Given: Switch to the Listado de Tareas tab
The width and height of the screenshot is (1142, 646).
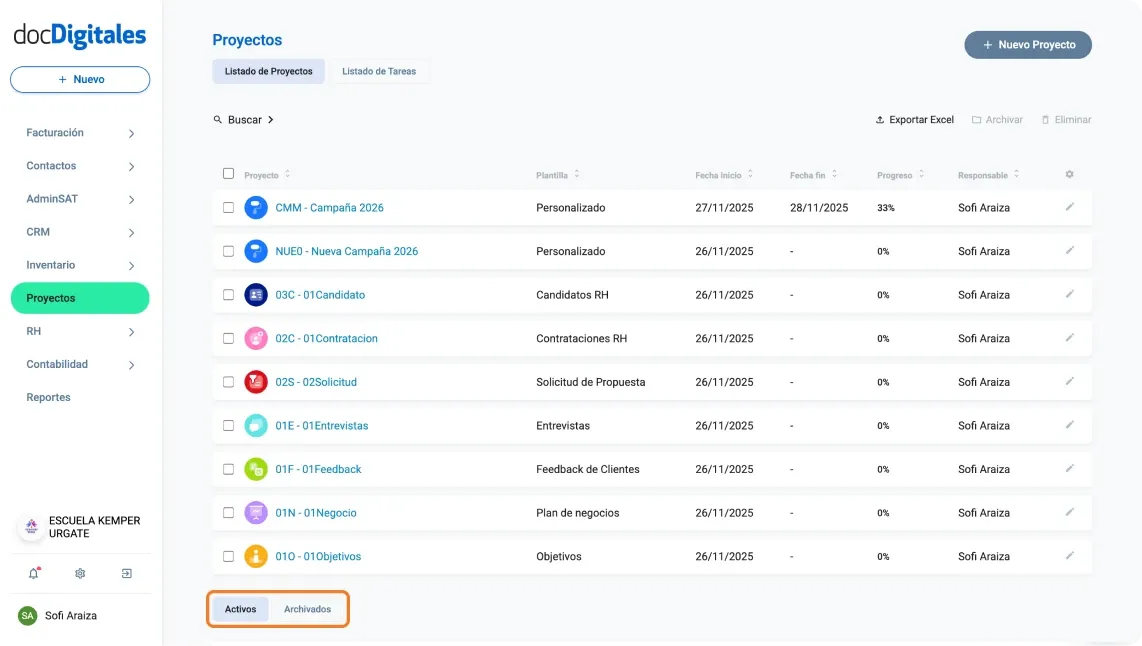Looking at the screenshot, I should [x=380, y=71].
